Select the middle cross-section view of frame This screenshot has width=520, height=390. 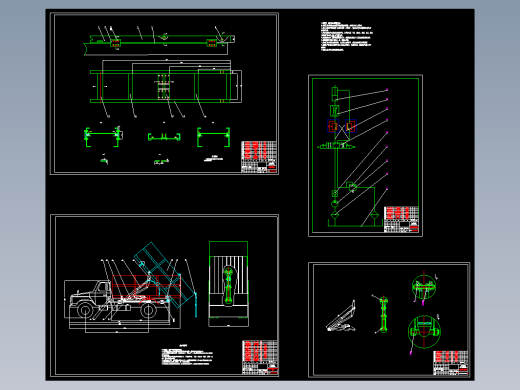pyautogui.click(x=164, y=137)
